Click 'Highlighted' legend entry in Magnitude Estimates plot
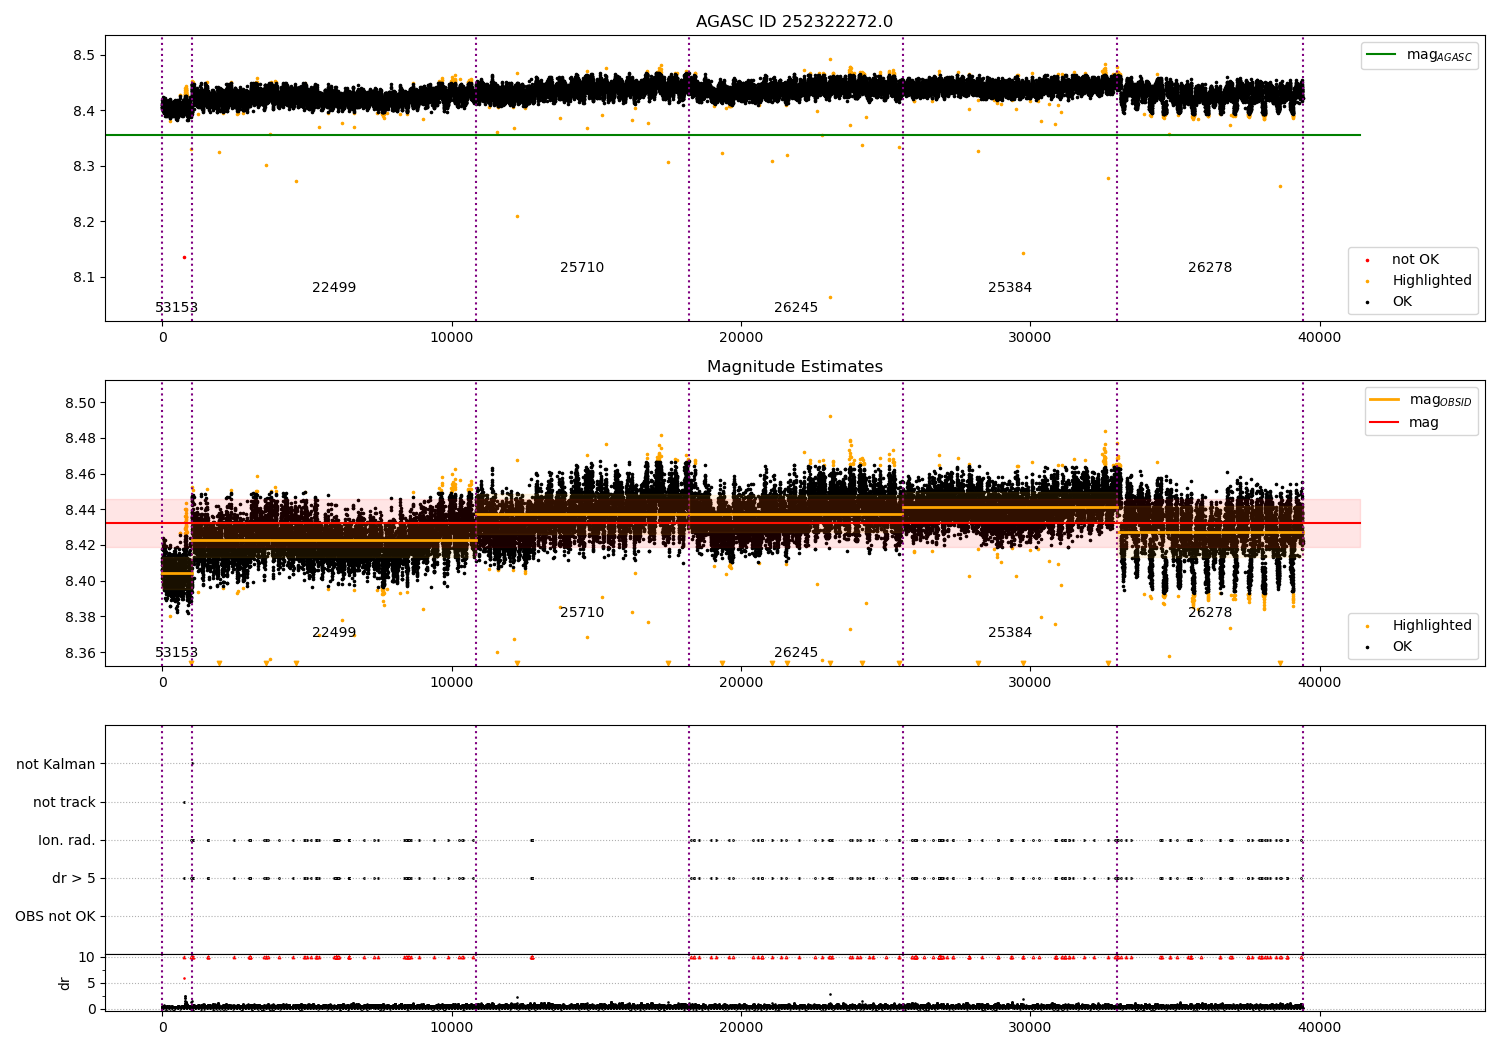The width and height of the screenshot is (1500, 1050). pyautogui.click(x=1432, y=626)
